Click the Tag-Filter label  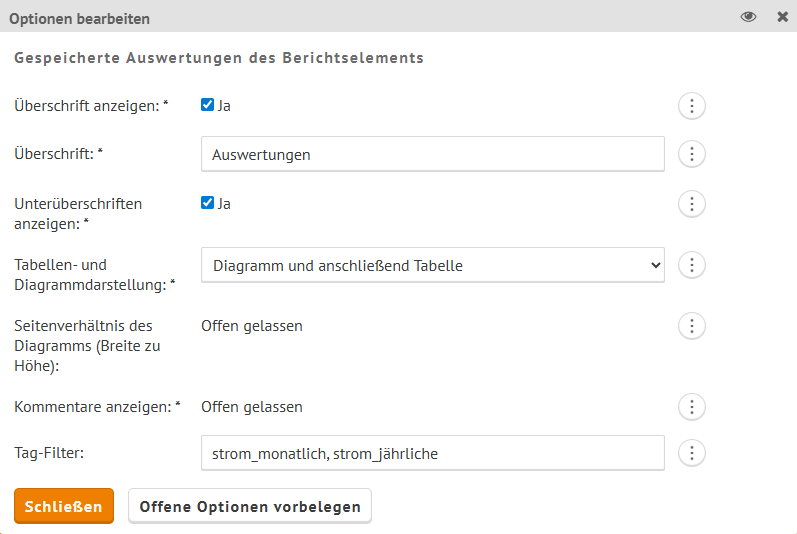(49, 452)
